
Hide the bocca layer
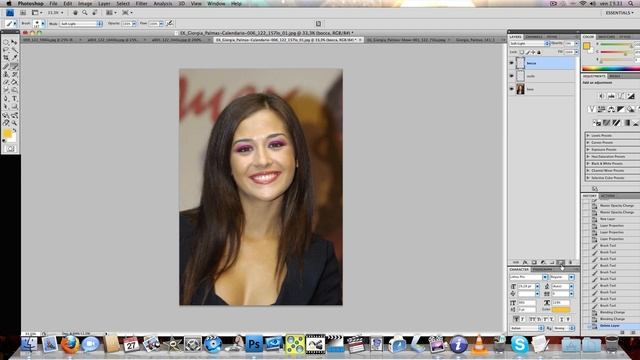[511, 63]
